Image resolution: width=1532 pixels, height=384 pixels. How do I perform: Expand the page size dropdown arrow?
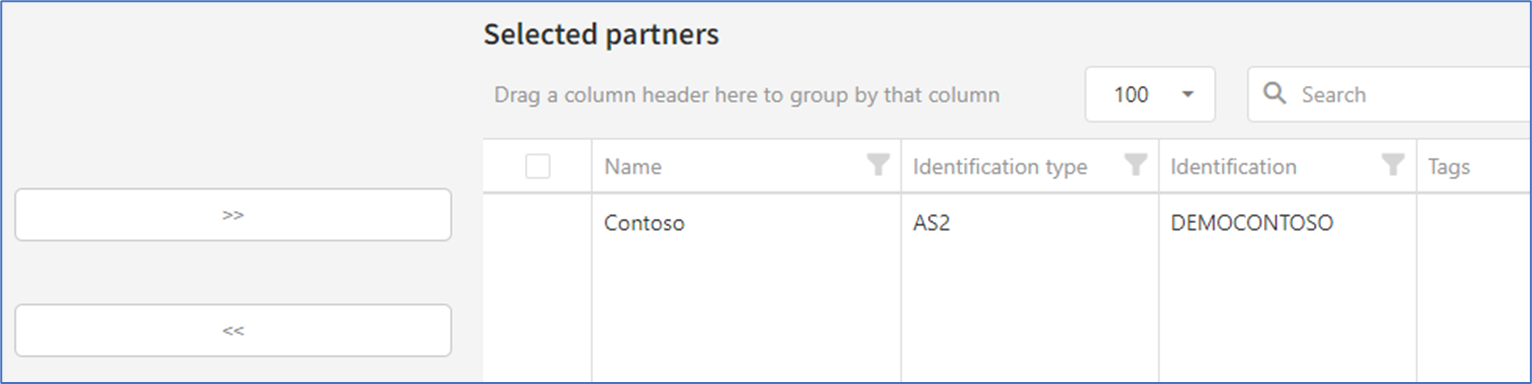1188,95
